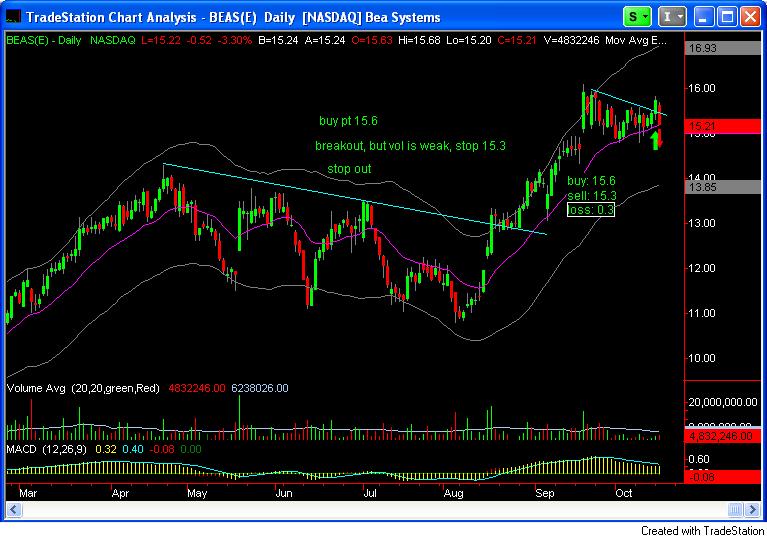
Task: Click the 16.93 upper band price label
Action: tap(723, 48)
